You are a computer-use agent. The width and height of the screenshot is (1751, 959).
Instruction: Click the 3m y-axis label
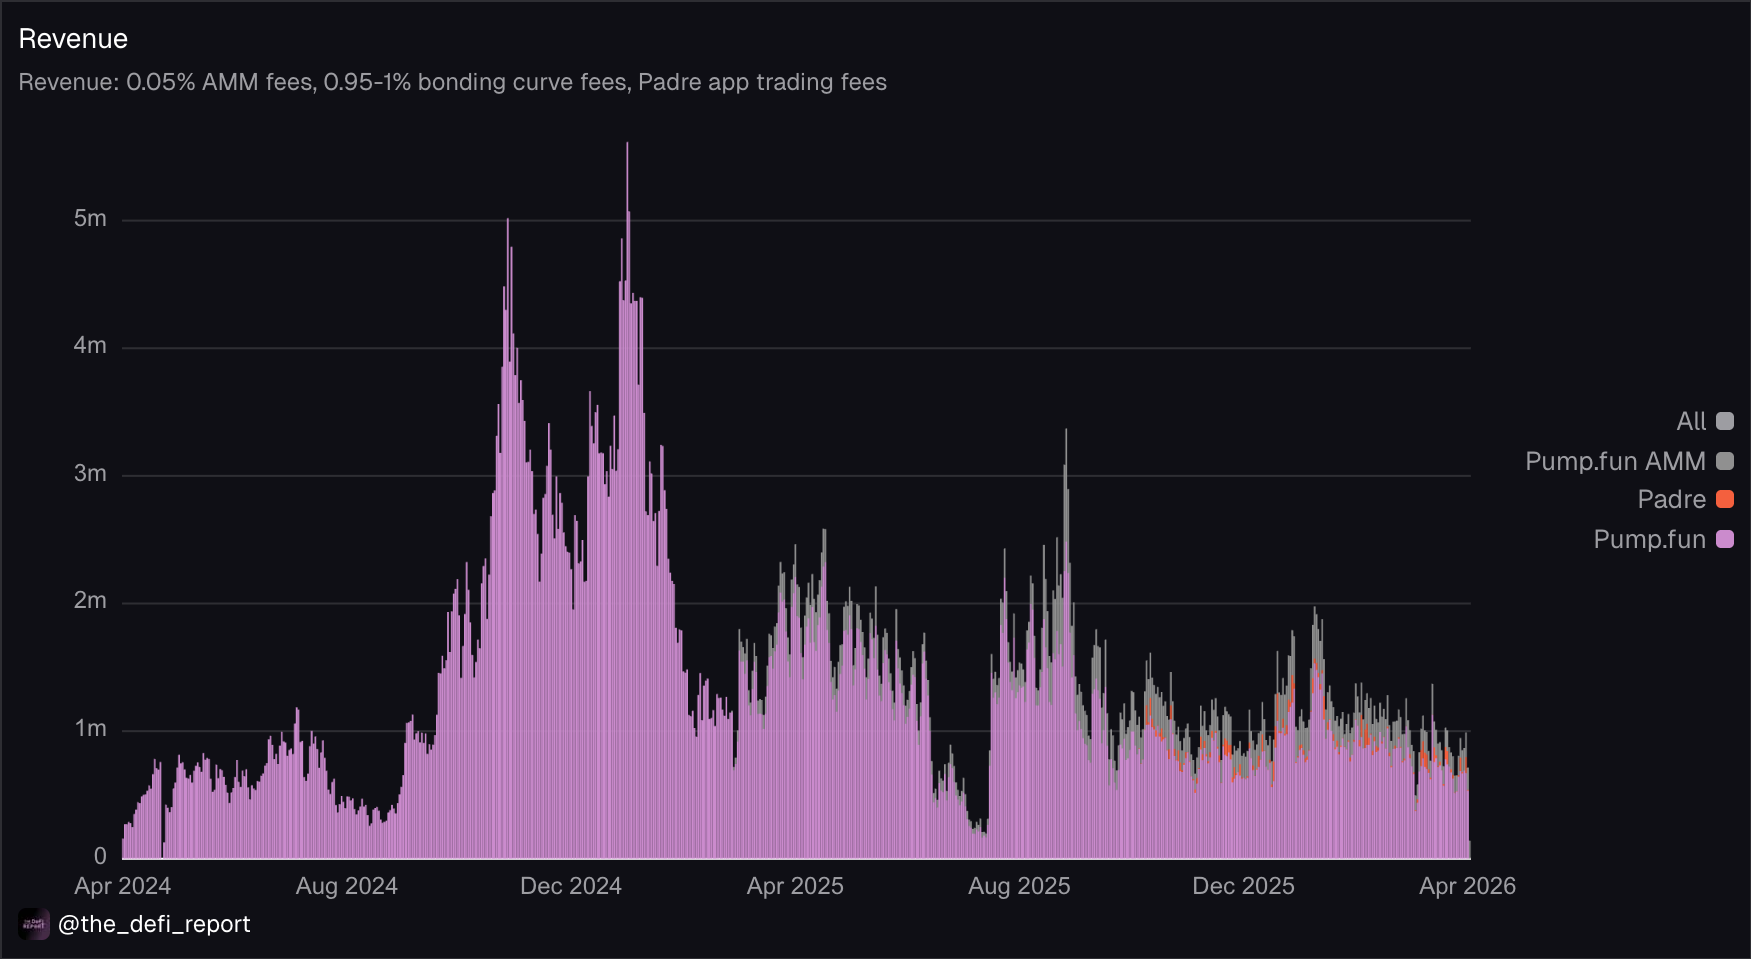[90, 473]
